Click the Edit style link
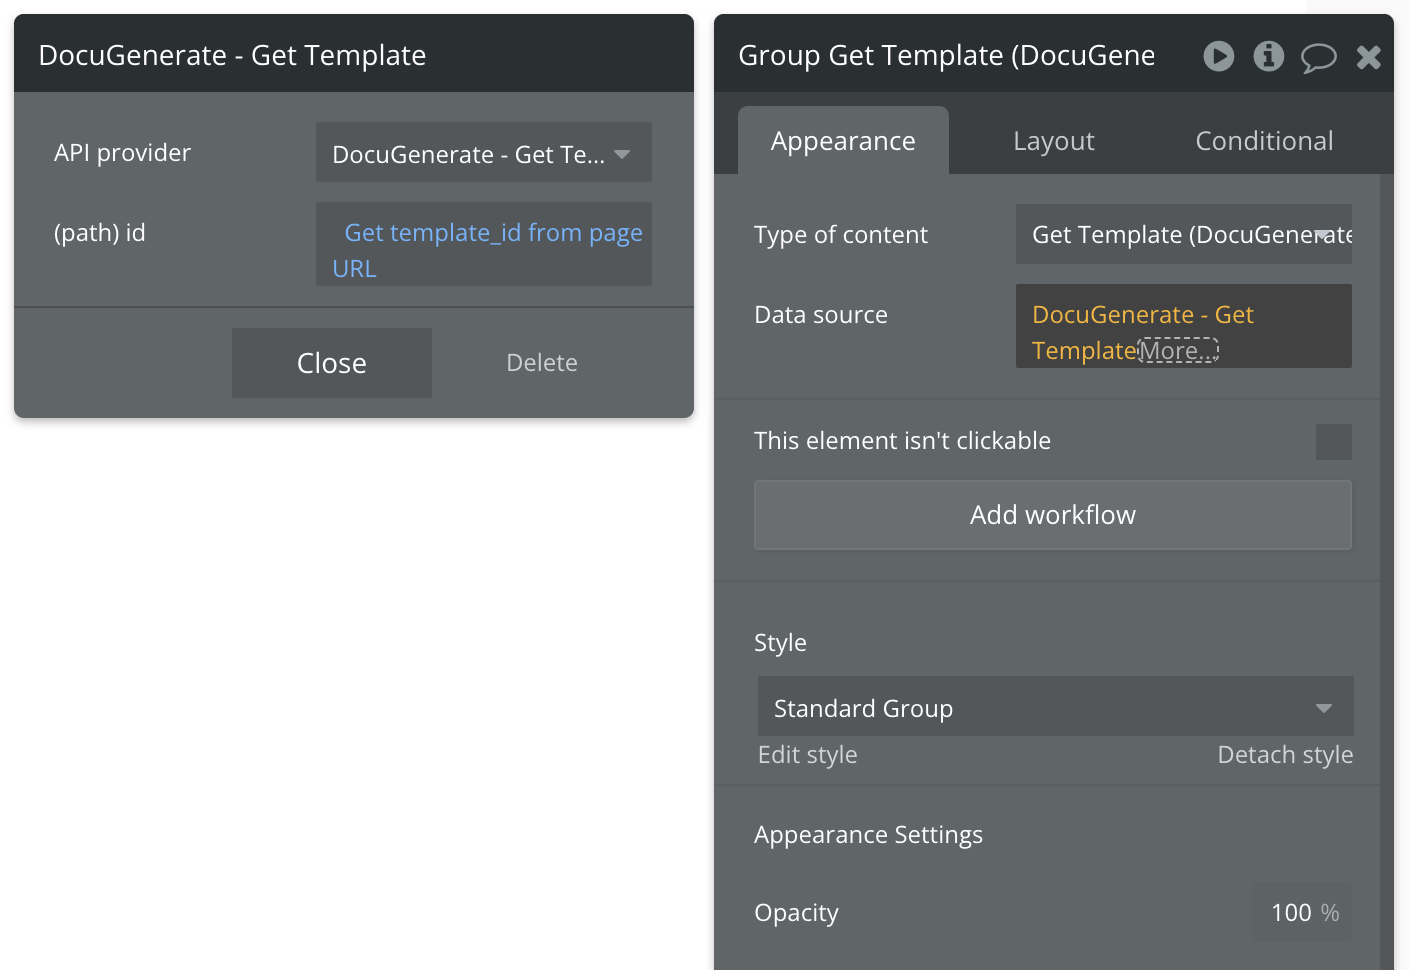1410x970 pixels. point(808,755)
